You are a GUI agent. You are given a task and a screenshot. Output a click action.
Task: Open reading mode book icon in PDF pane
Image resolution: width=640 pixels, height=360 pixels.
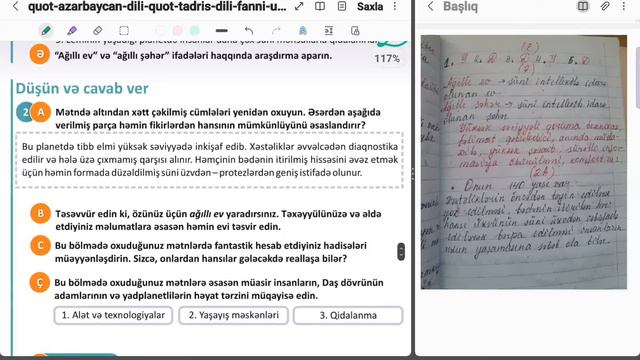[x=320, y=6]
